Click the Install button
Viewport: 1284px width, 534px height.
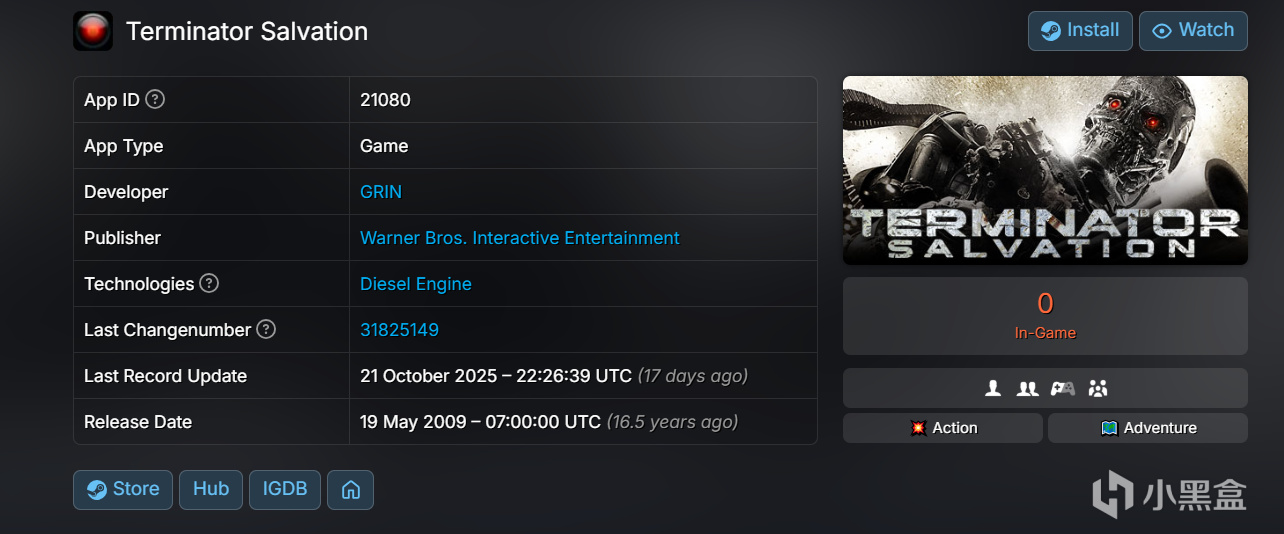pos(1080,31)
